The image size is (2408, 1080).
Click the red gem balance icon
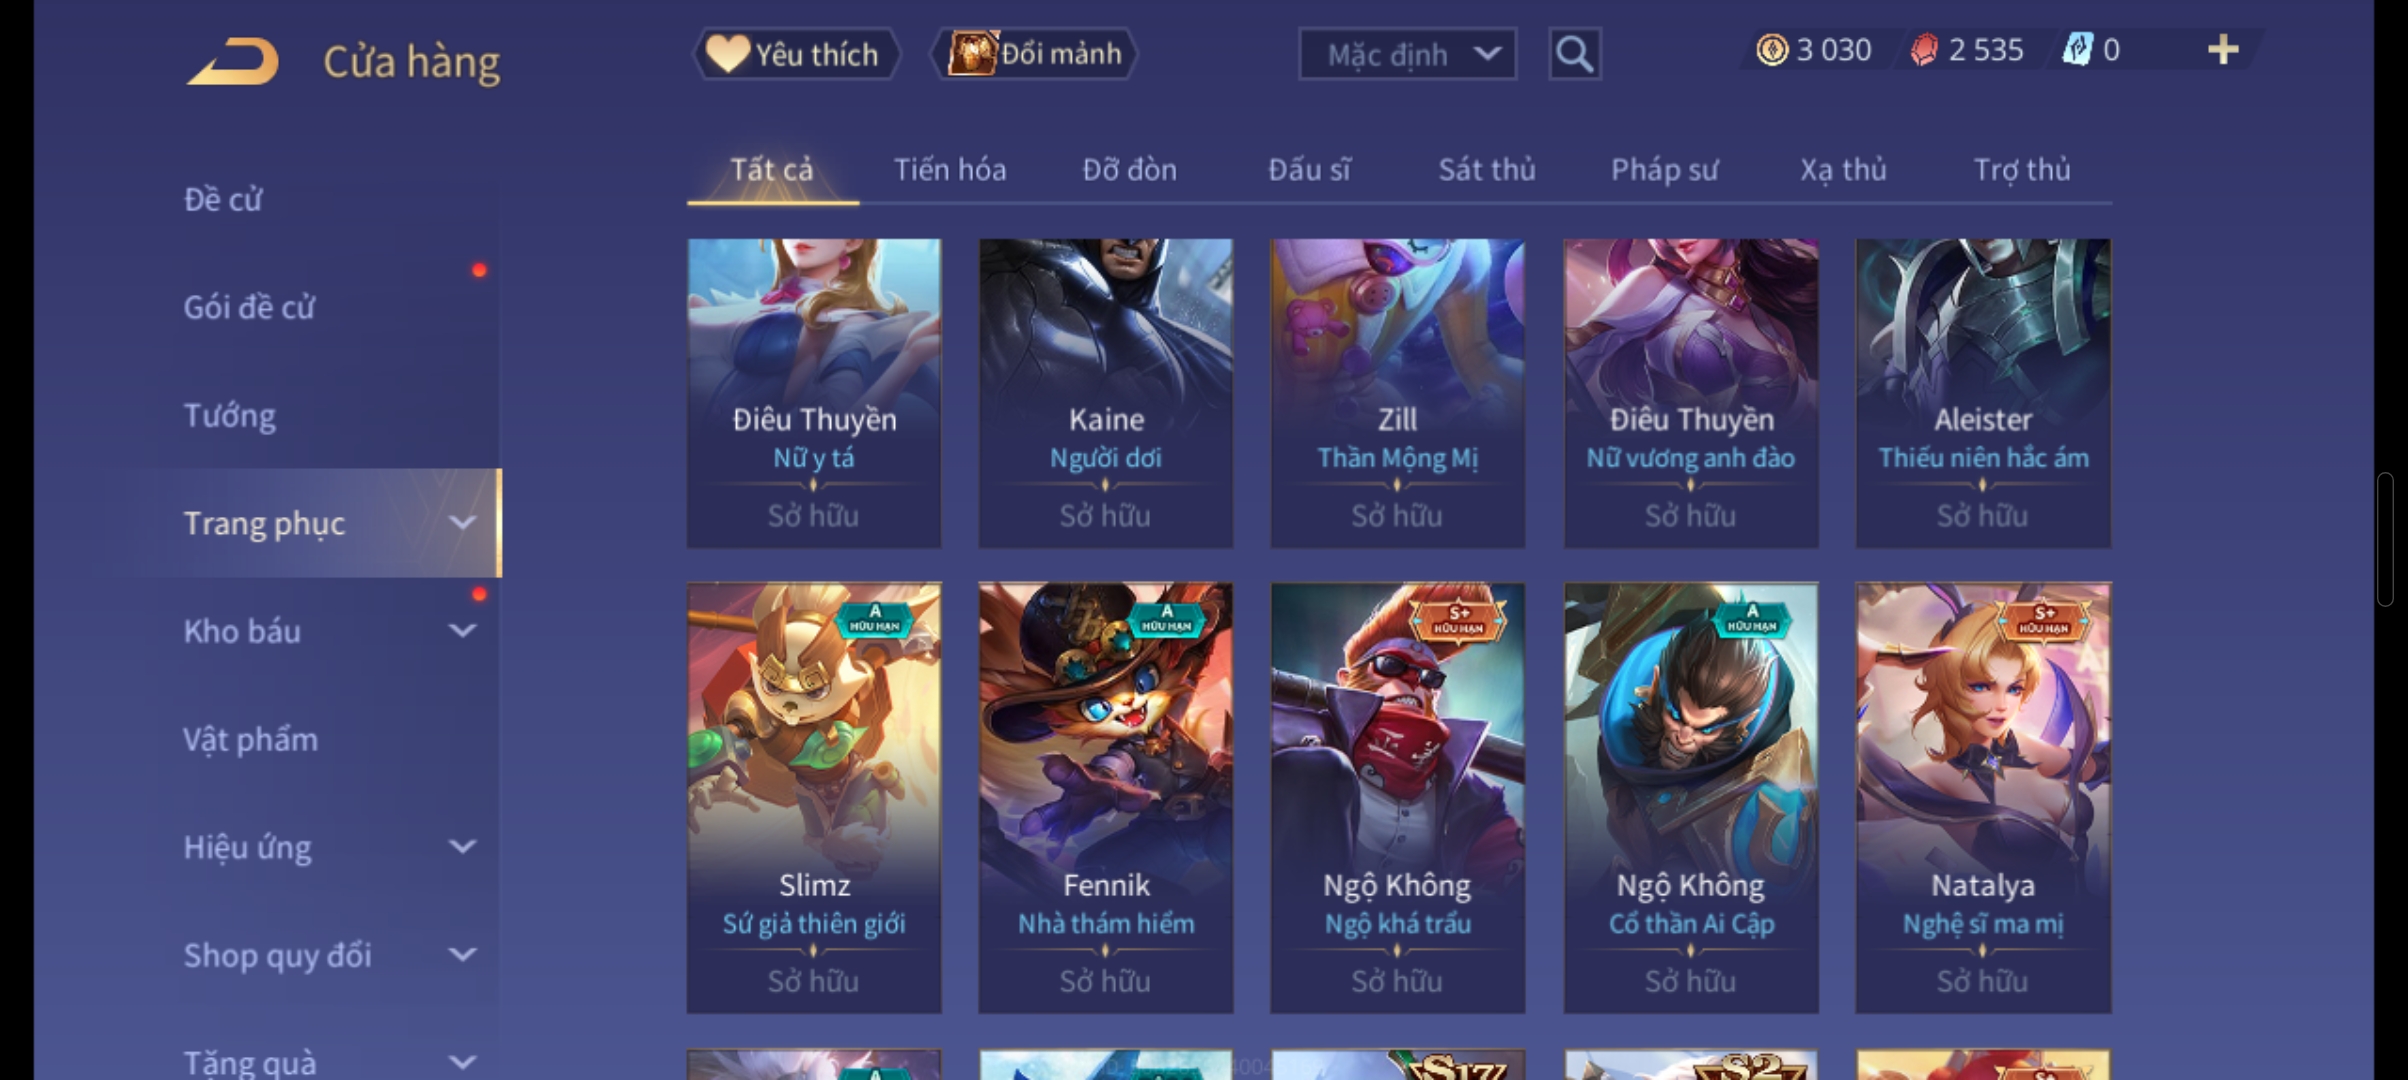1924,50
